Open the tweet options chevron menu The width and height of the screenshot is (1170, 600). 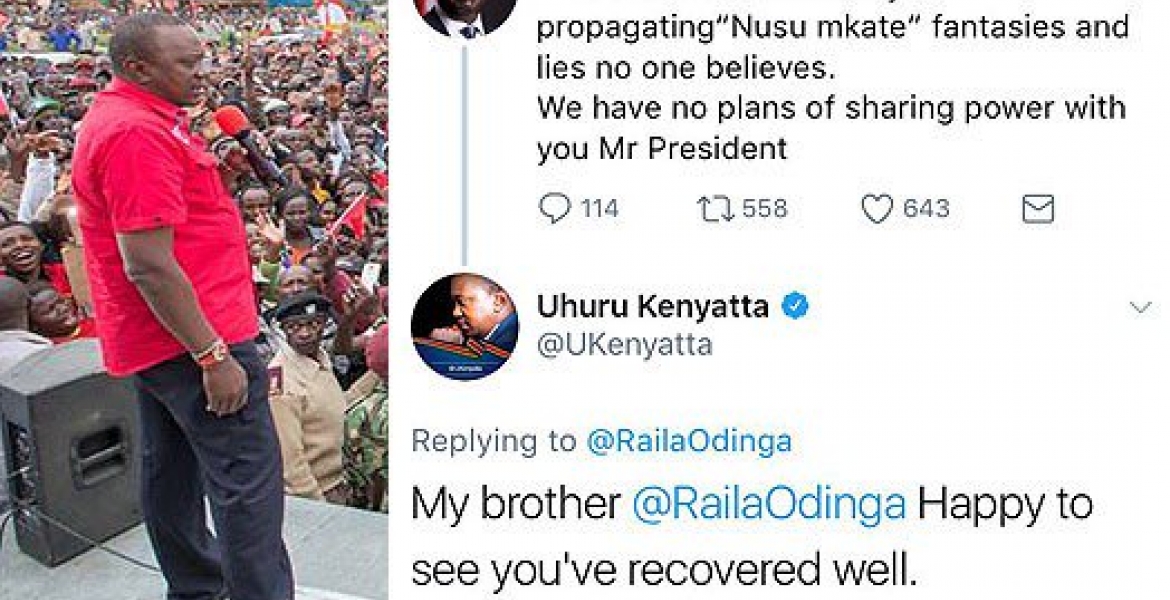coord(1140,307)
